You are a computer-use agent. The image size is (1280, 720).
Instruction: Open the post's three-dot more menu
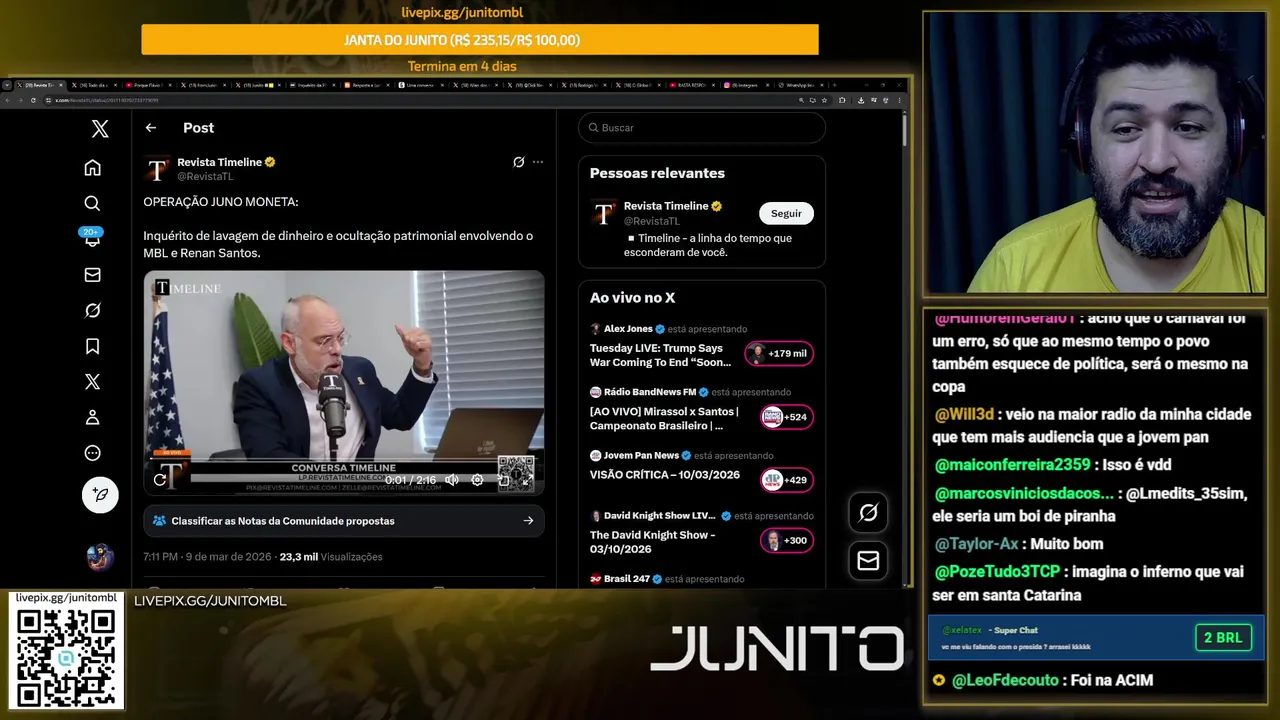pyautogui.click(x=538, y=162)
